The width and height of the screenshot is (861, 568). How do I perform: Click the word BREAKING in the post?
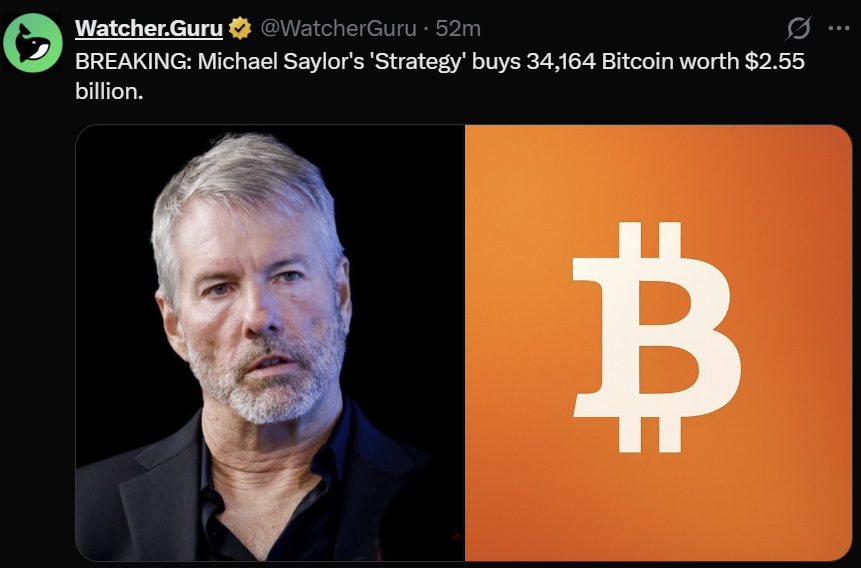(133, 61)
